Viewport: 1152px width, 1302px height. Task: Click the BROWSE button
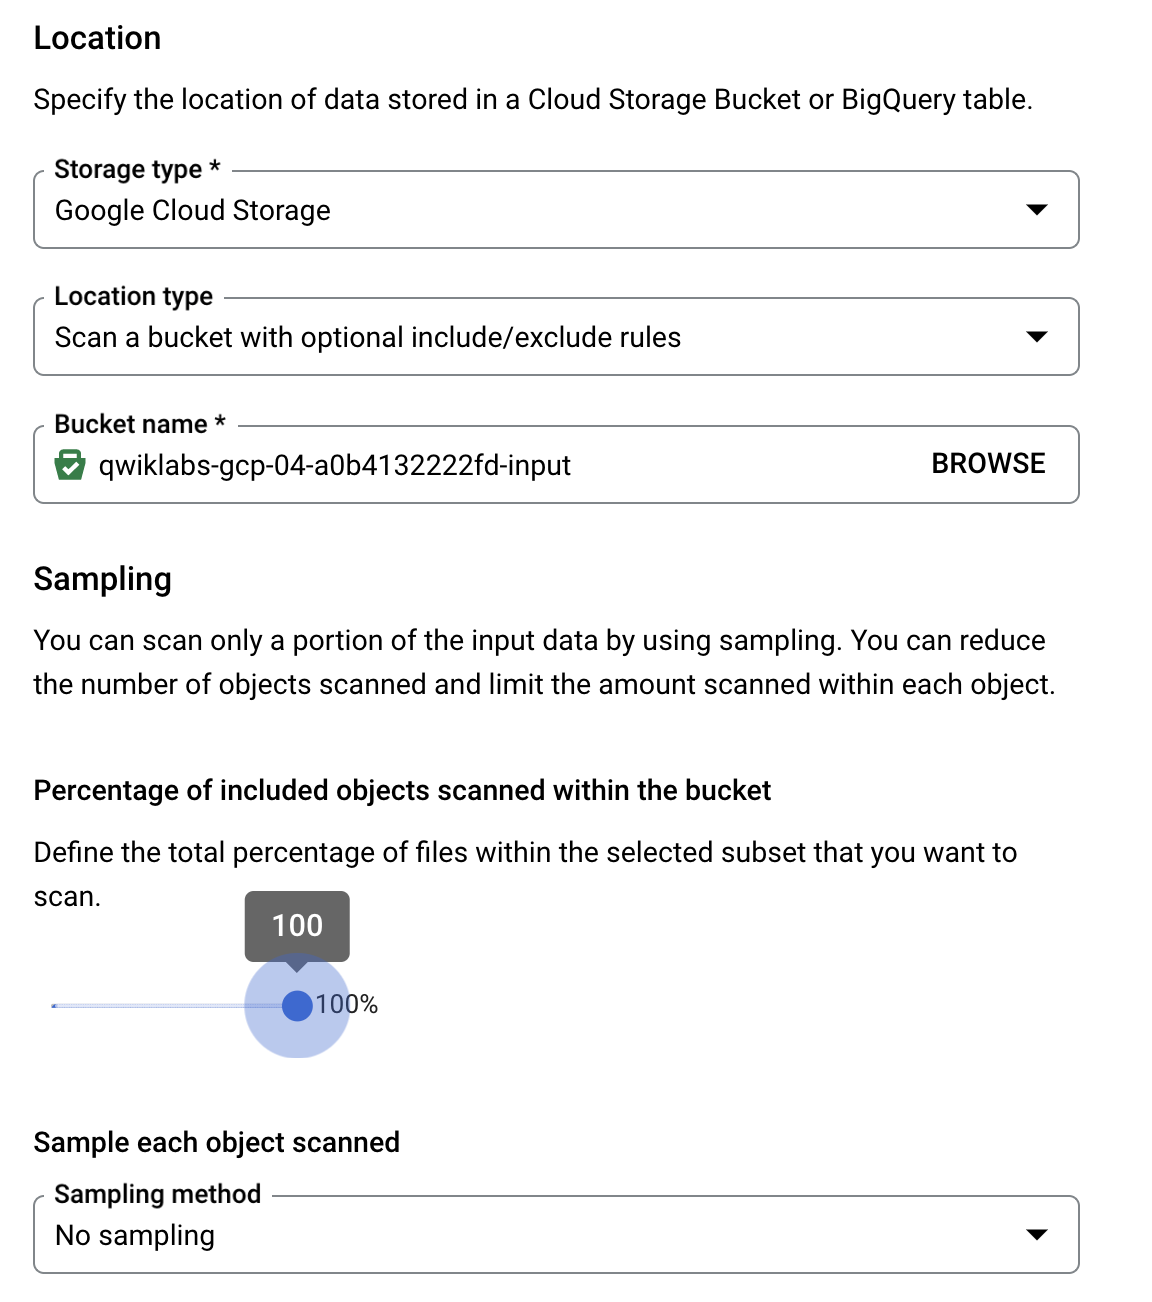(x=988, y=463)
